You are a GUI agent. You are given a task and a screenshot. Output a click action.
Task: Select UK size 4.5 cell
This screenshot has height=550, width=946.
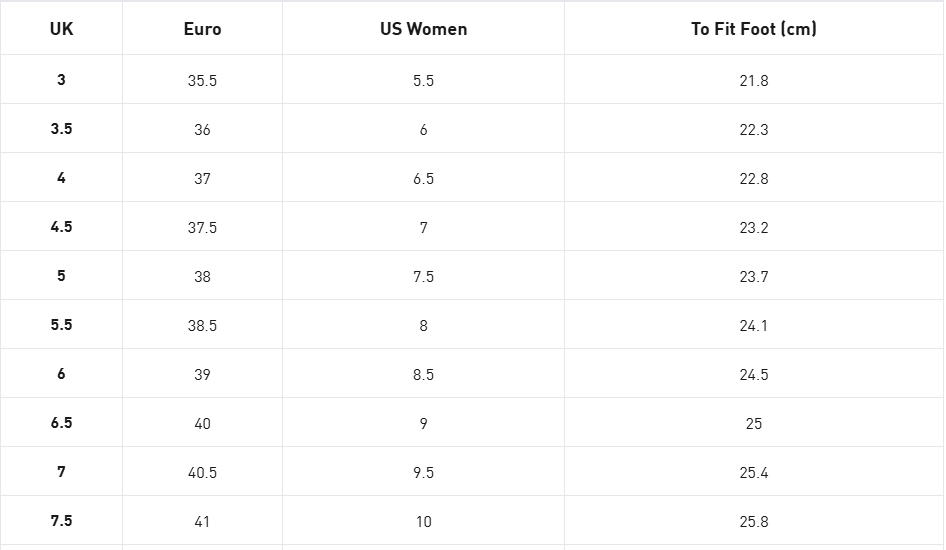62,227
